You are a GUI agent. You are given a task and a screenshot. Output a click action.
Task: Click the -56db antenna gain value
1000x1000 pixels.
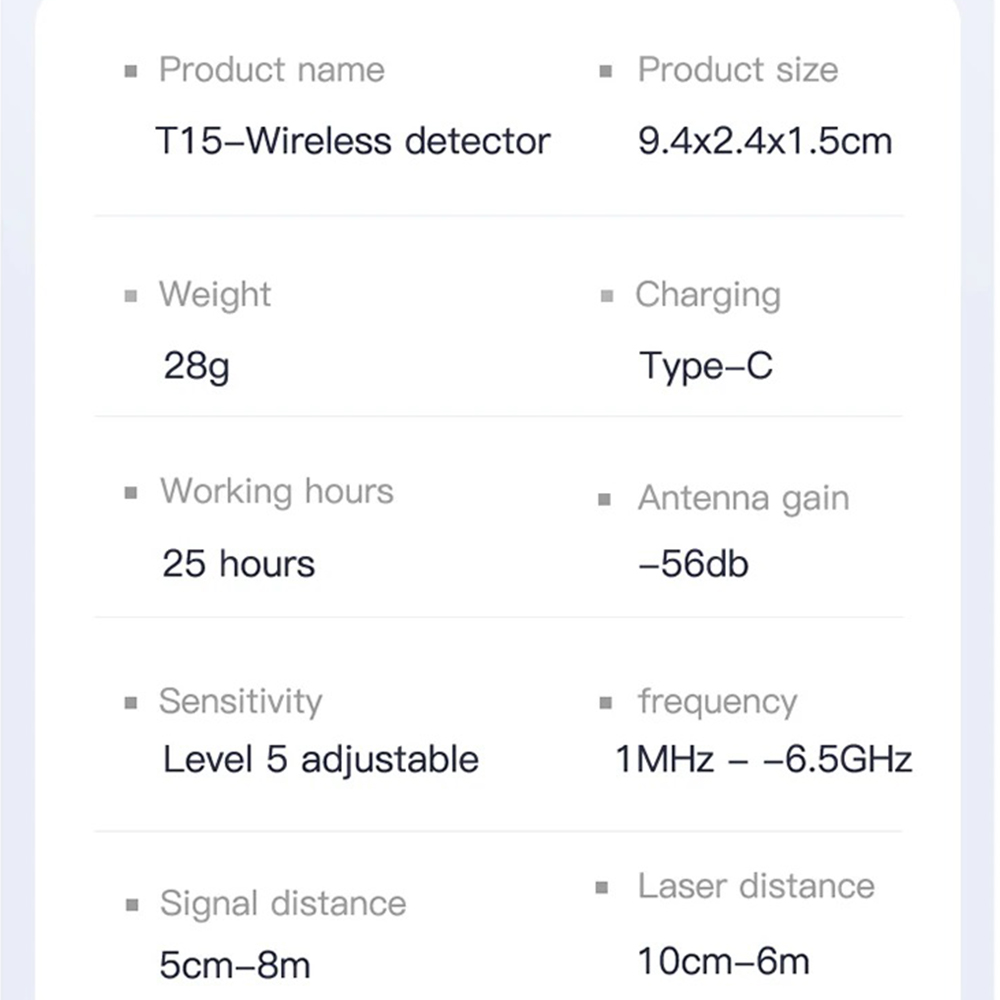click(693, 564)
